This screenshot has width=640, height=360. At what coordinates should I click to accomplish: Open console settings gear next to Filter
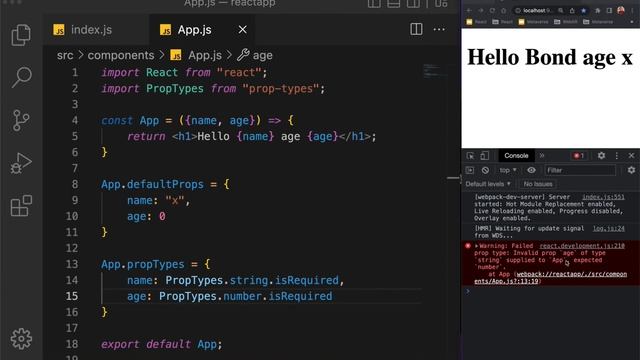point(631,170)
